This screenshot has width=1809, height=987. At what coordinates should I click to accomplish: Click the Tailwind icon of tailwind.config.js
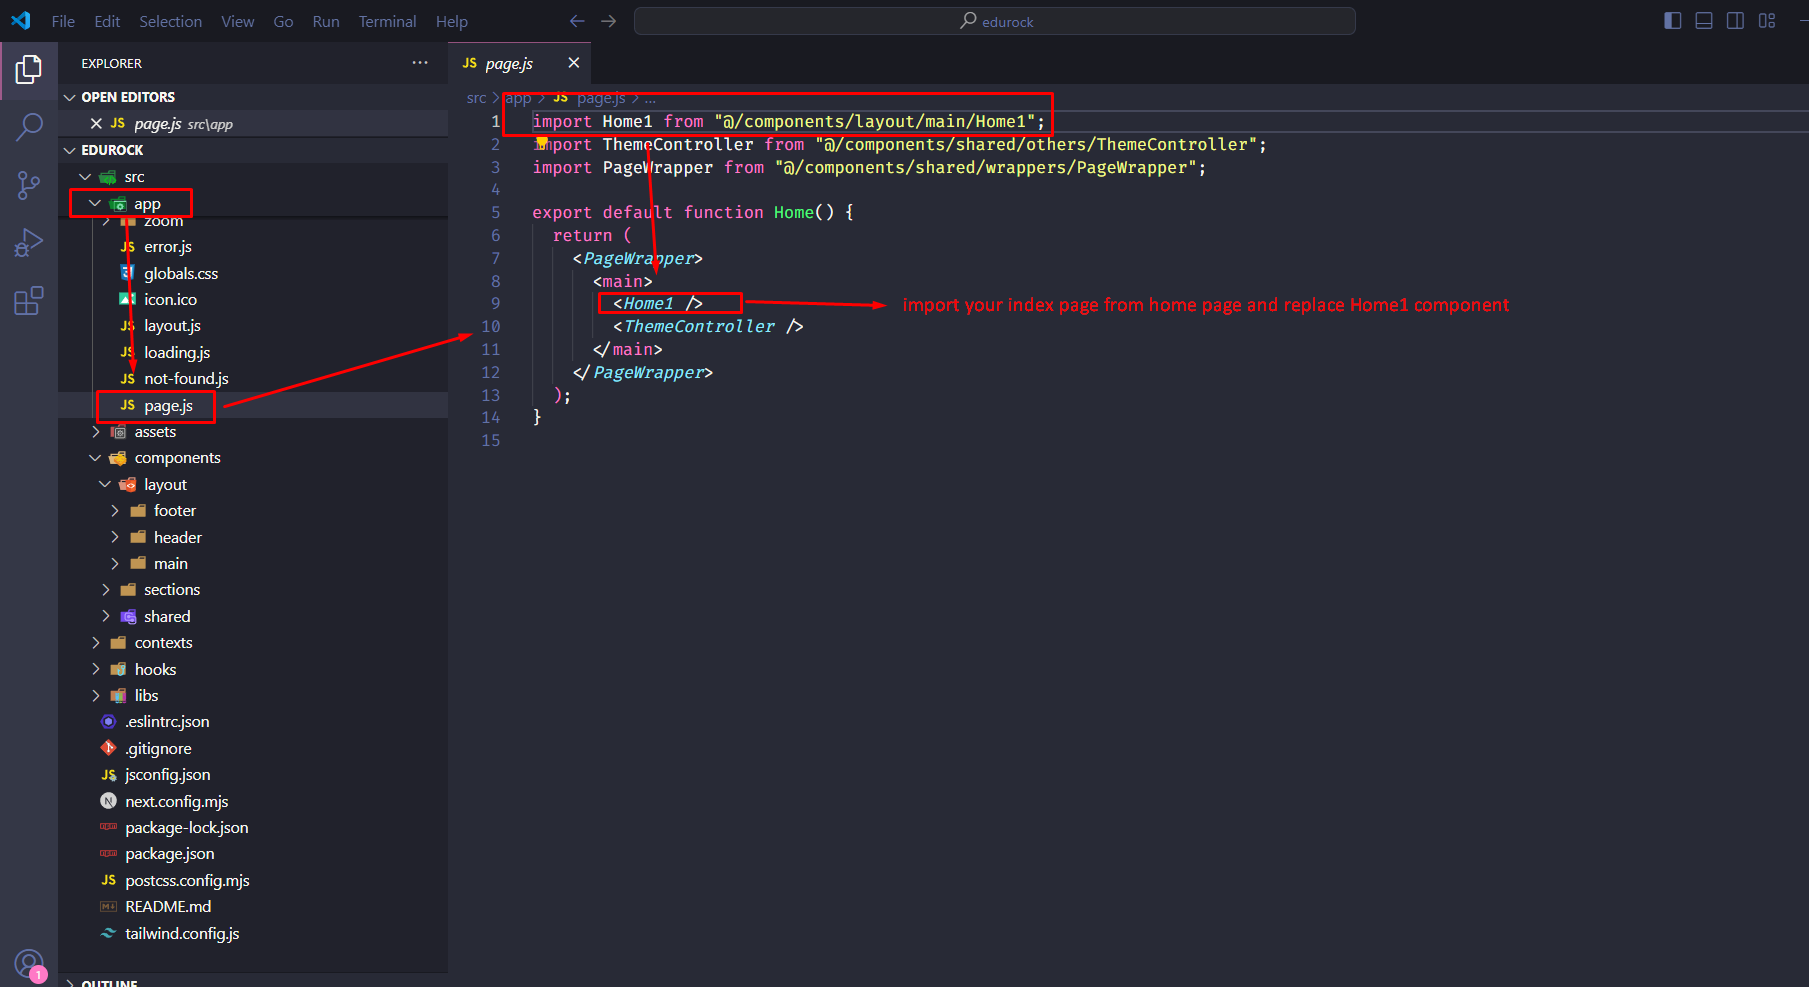click(x=109, y=933)
